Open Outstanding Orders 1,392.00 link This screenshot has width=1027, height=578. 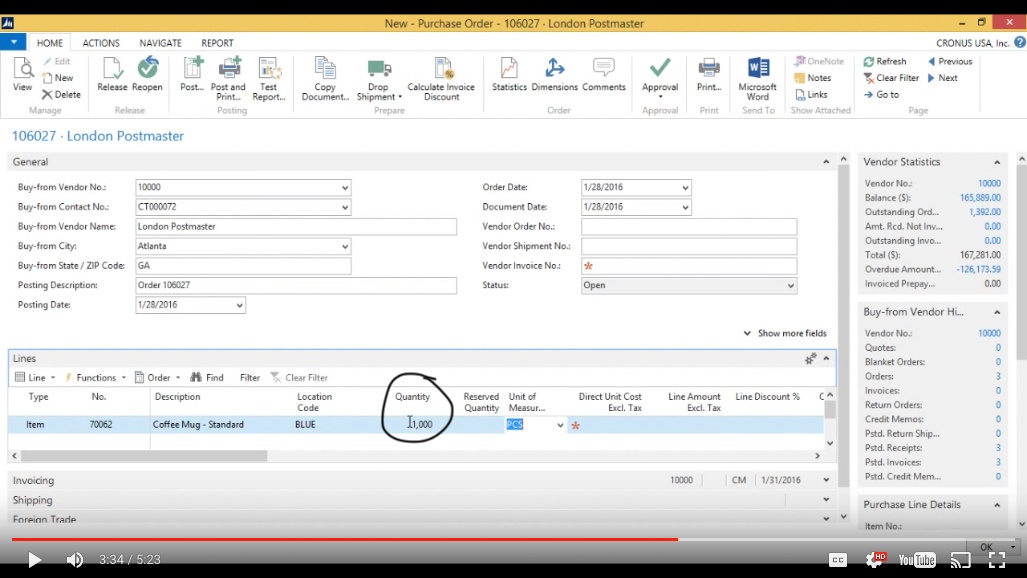point(984,212)
